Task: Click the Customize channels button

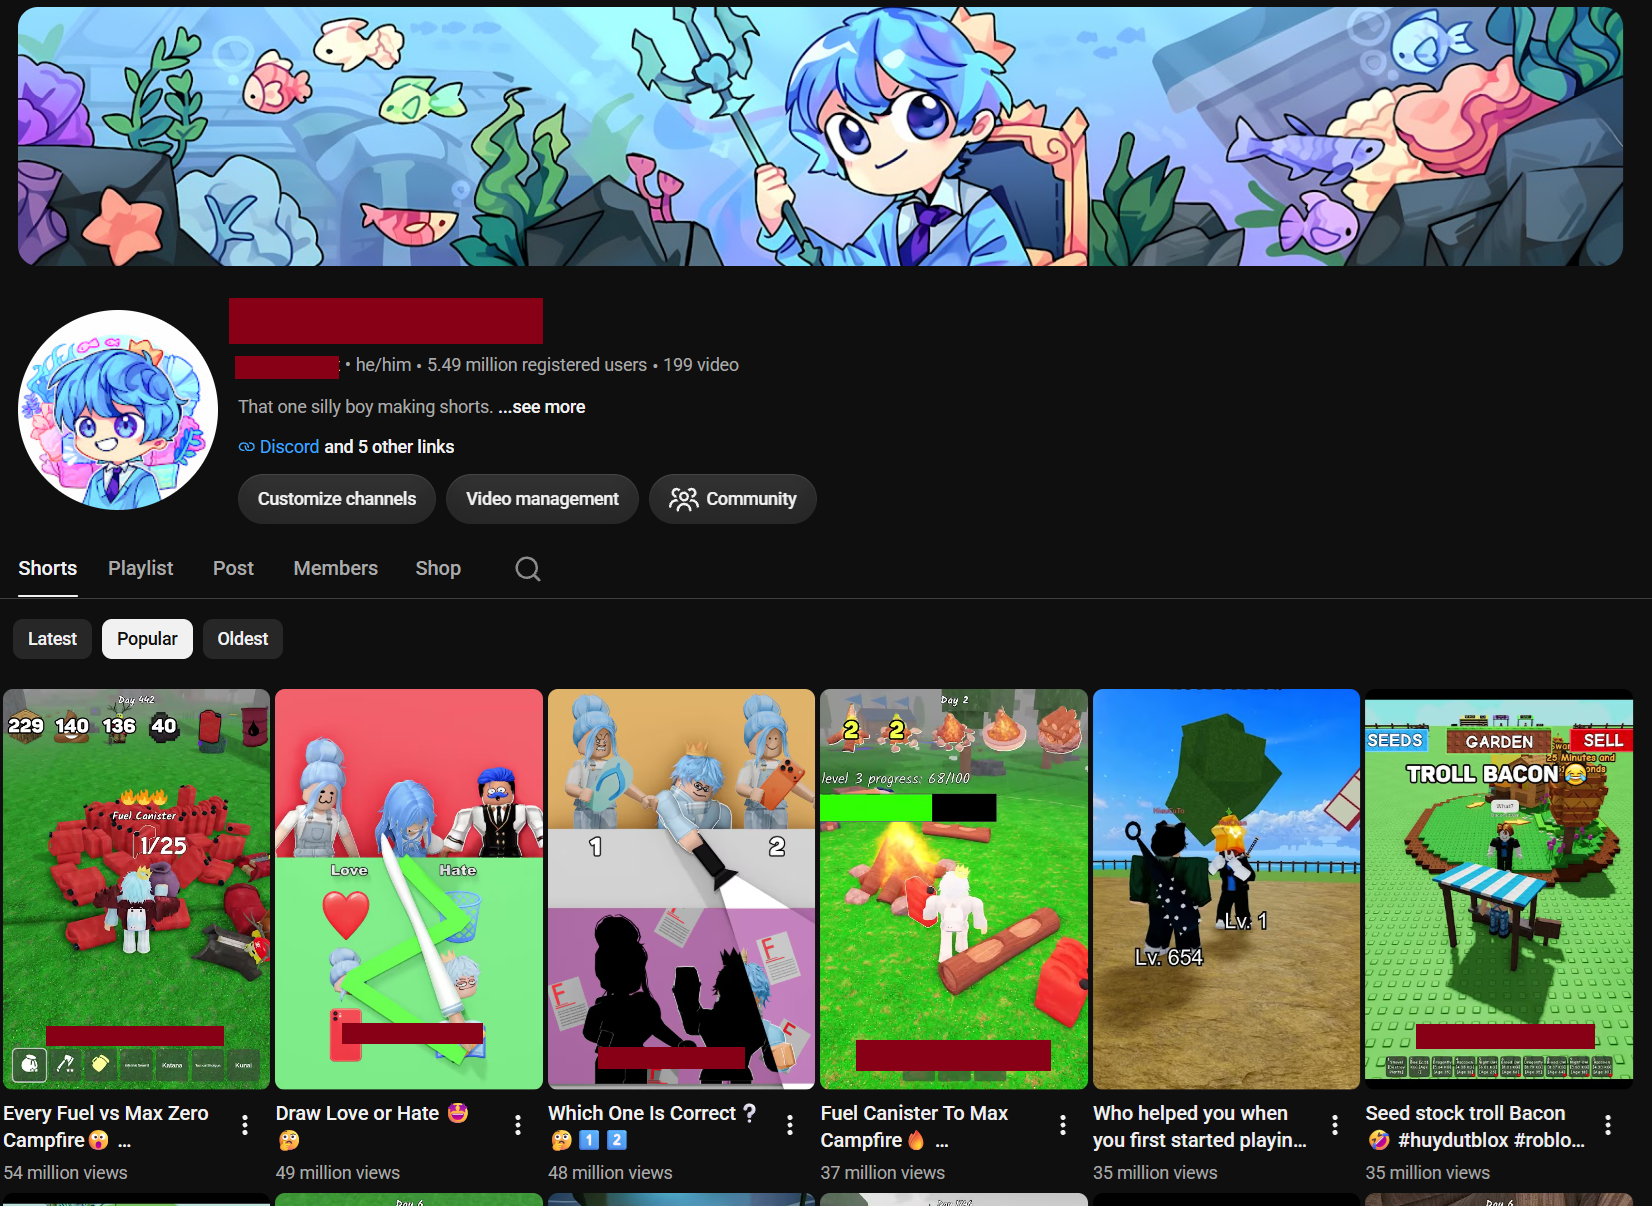Action: [337, 499]
